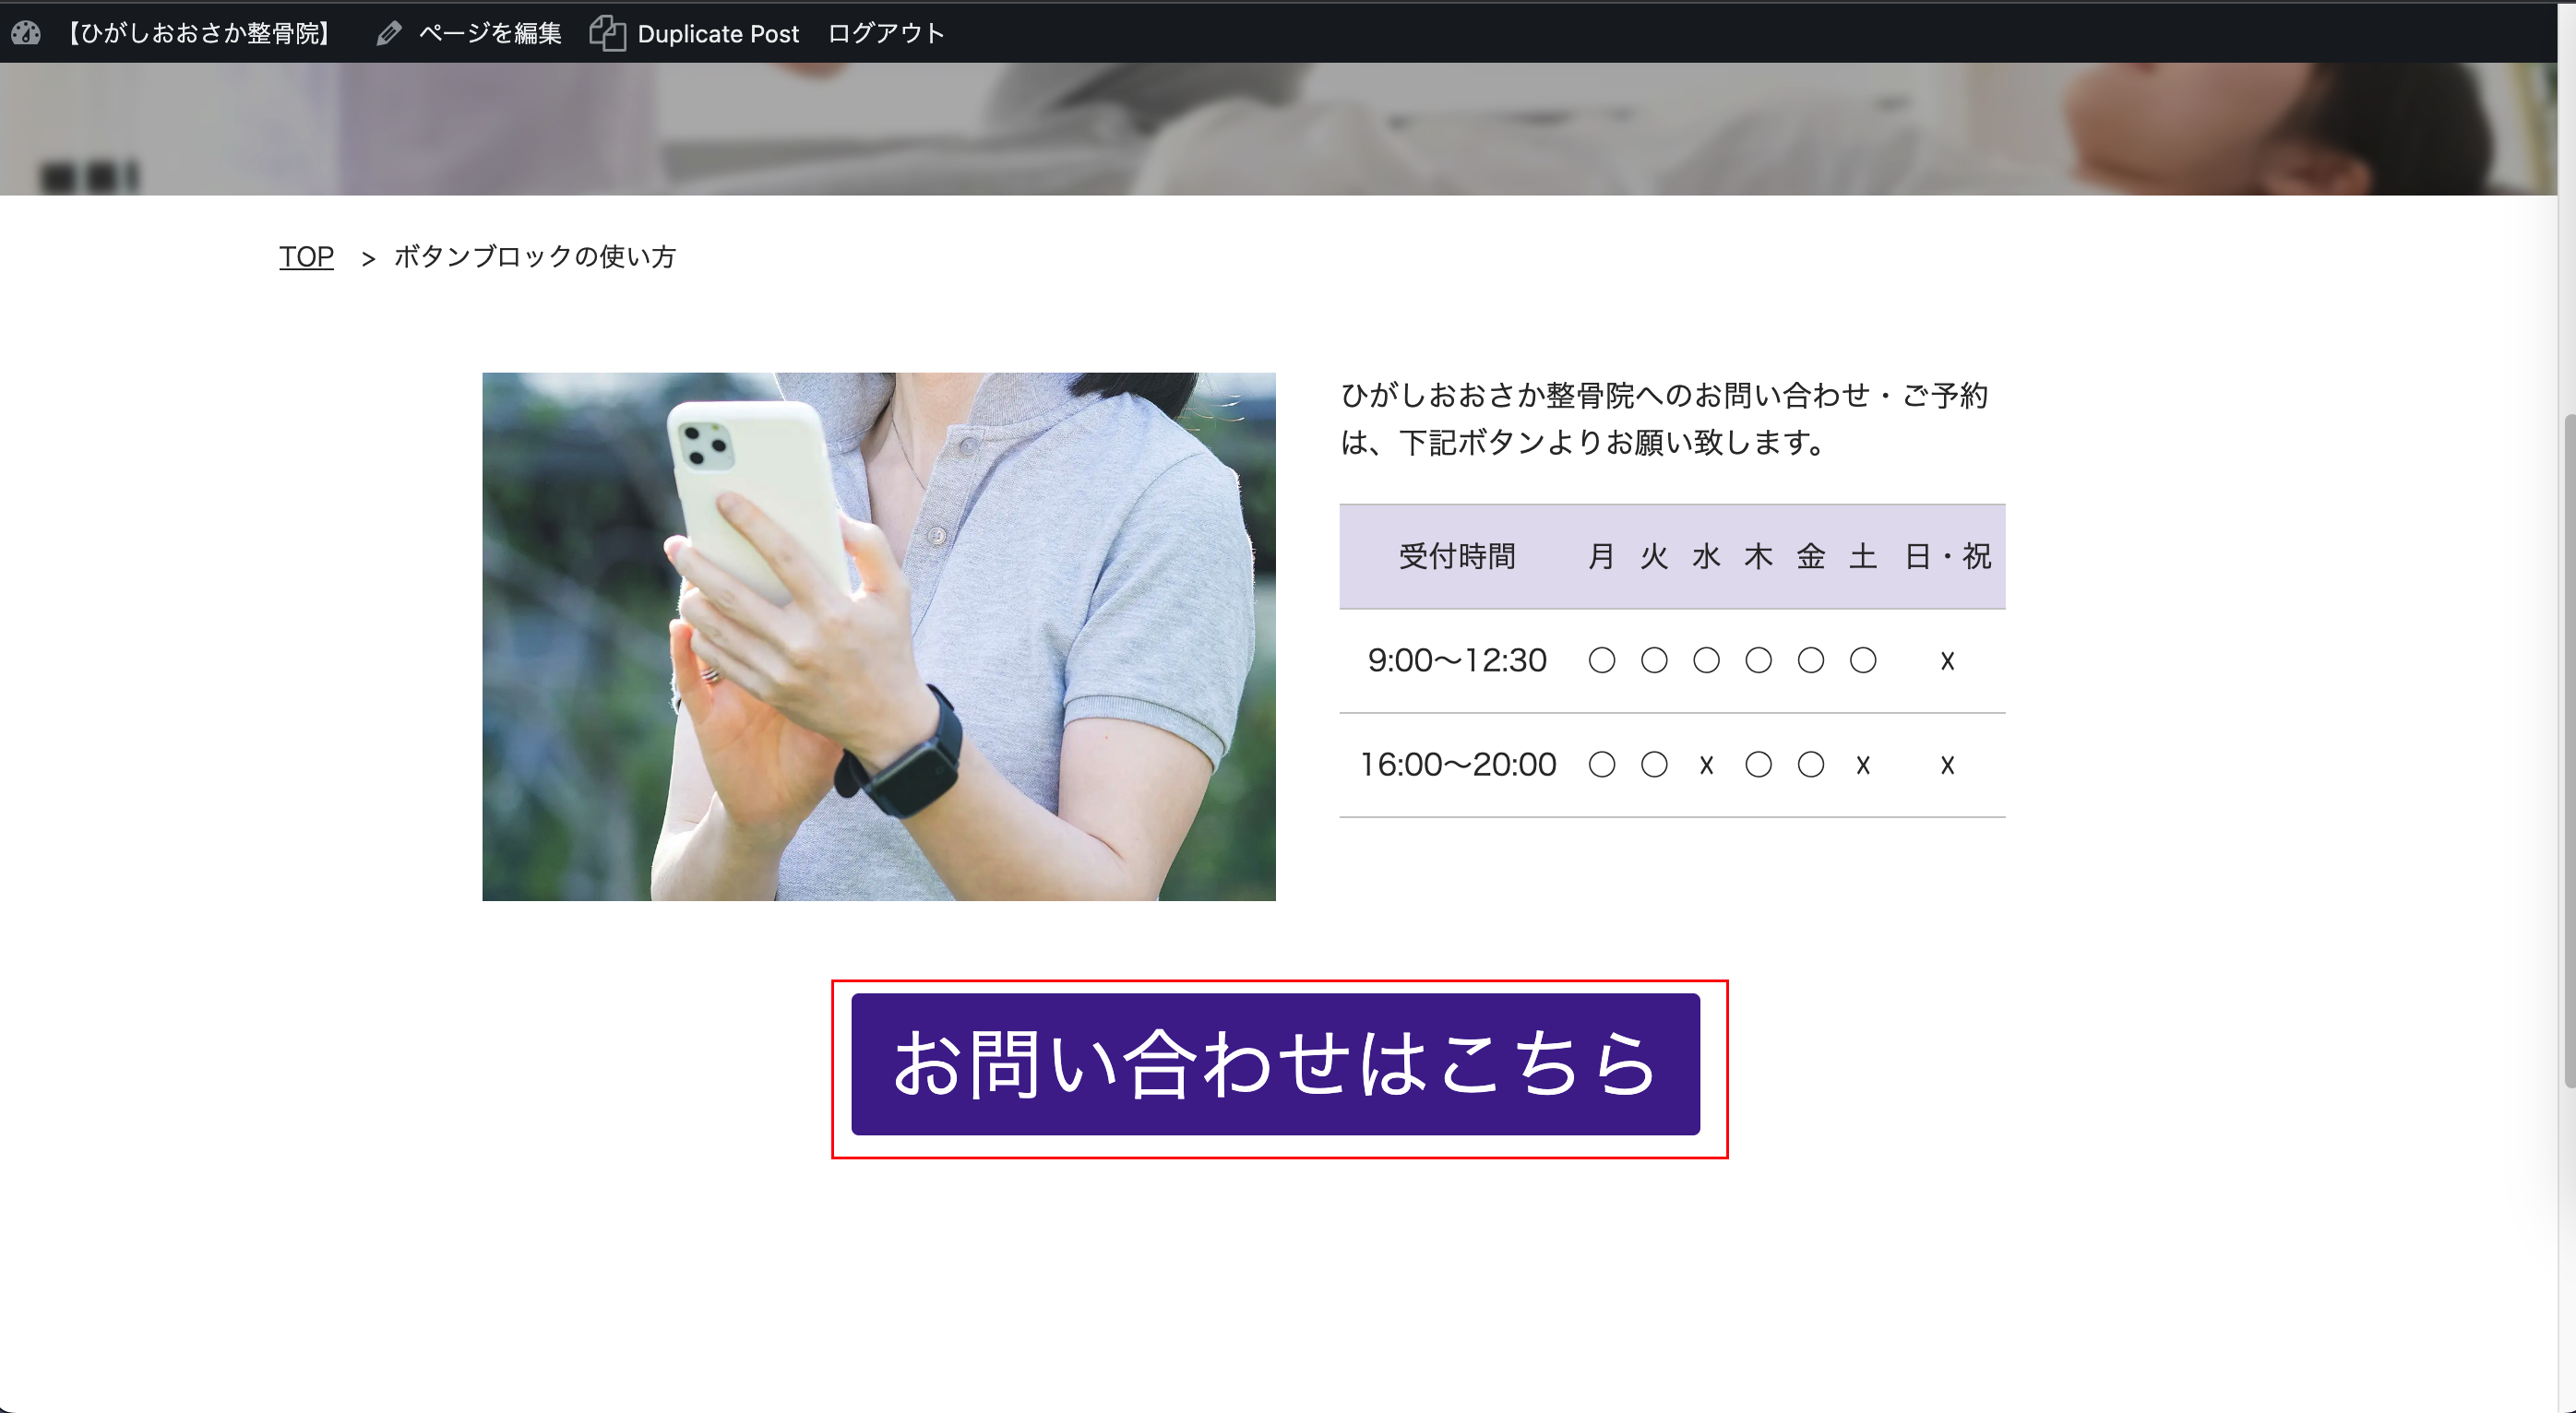Click the Wednesday evening x mark
Image resolution: width=2576 pixels, height=1413 pixels.
1706,765
